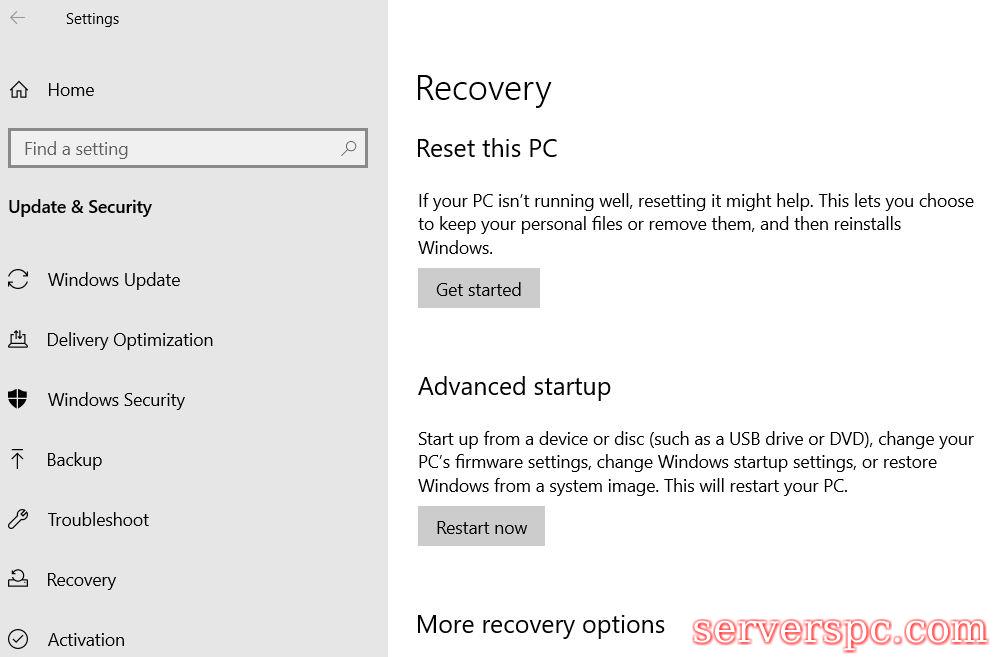Click the Windows Update sync arrows icon
The image size is (1004, 657).
18,280
